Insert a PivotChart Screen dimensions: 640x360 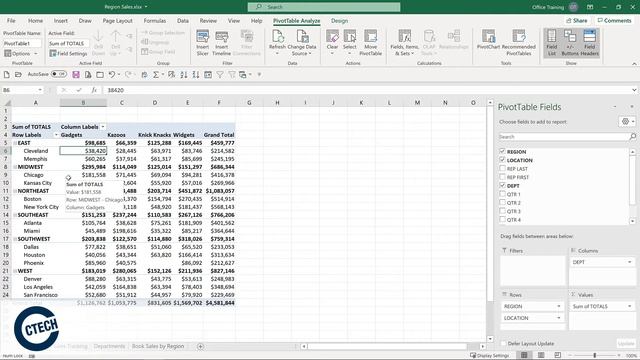pos(488,41)
